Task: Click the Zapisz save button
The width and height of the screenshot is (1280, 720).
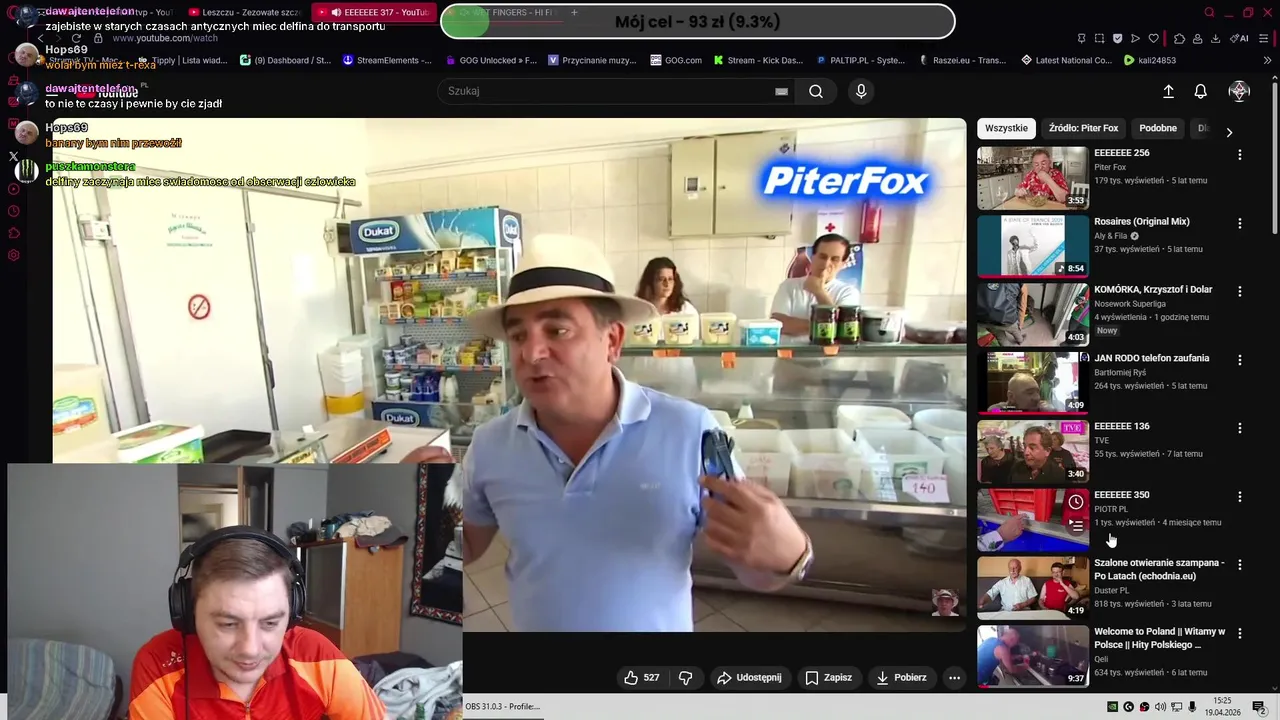Action: click(x=828, y=677)
